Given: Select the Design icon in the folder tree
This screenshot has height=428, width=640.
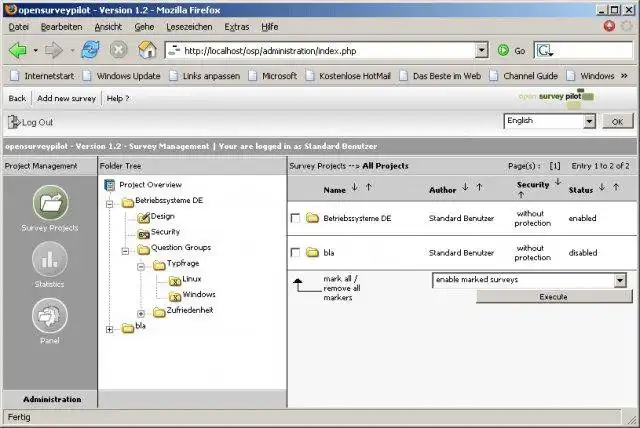Looking at the screenshot, I should [143, 217].
